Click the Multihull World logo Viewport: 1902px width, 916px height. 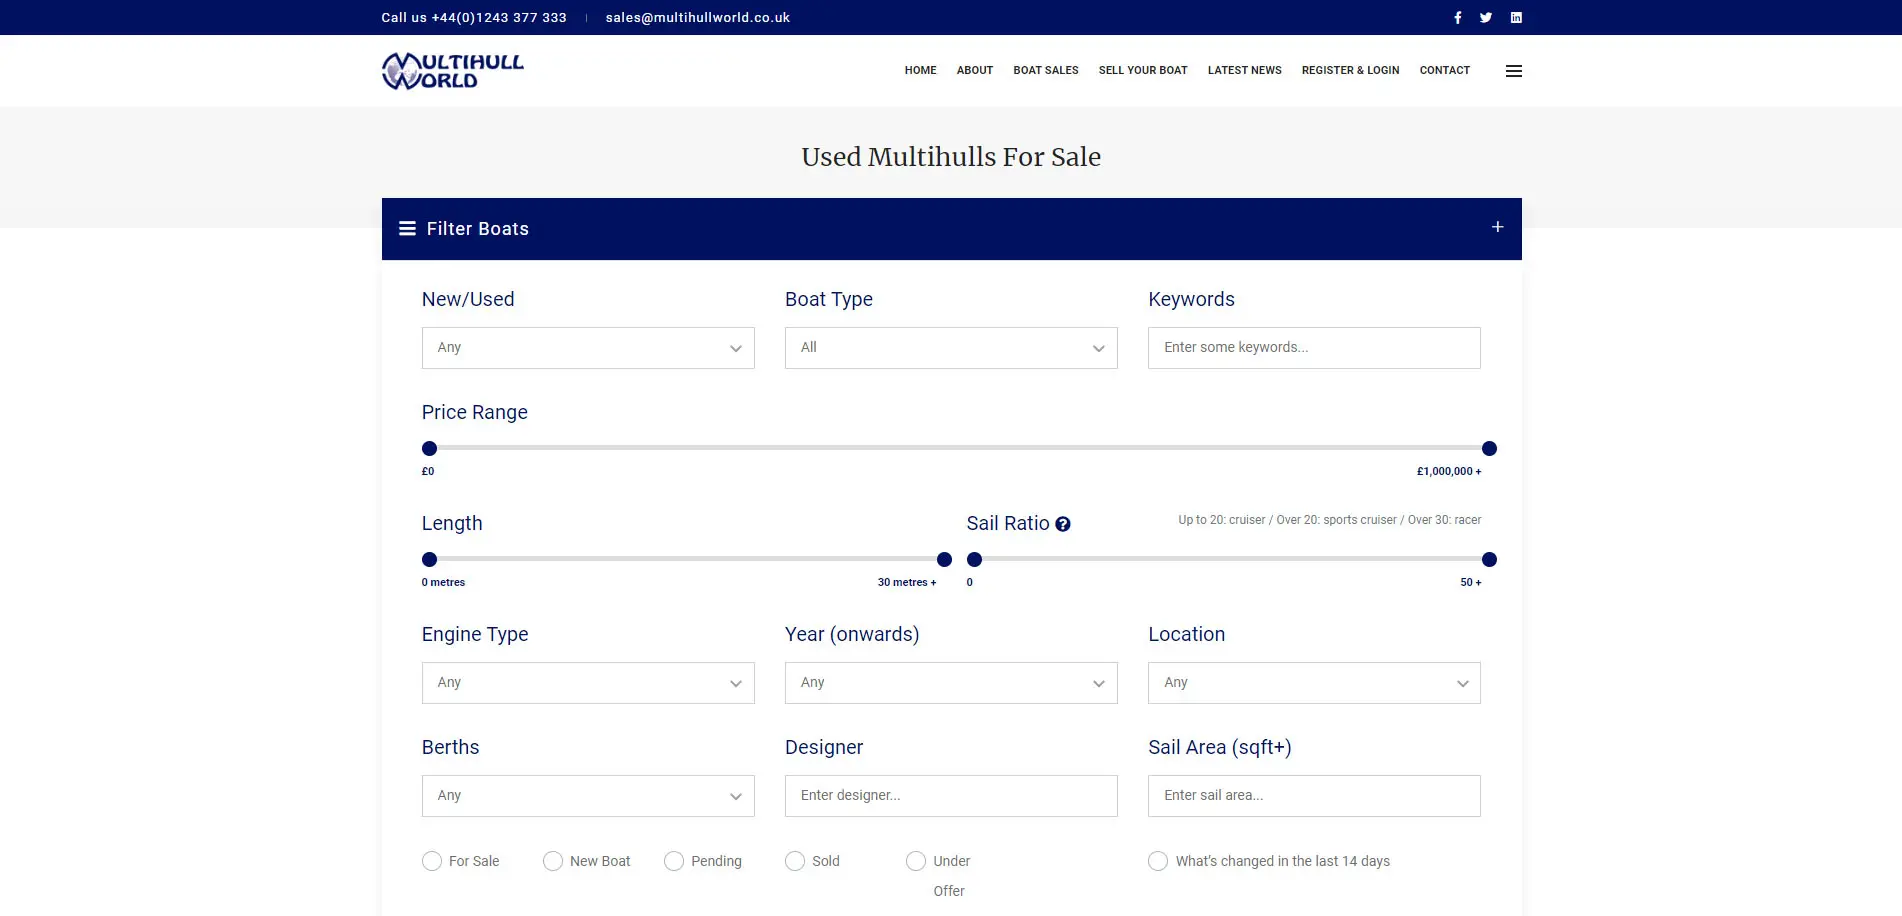click(x=453, y=71)
